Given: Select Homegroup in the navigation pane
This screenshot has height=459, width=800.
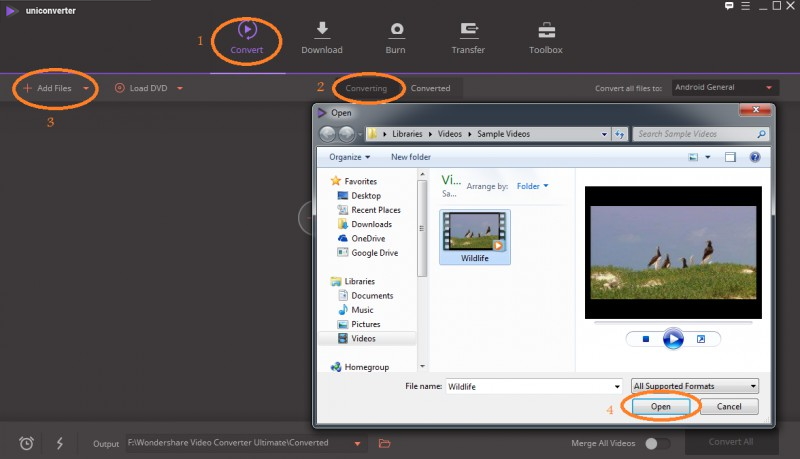Looking at the screenshot, I should 360,367.
